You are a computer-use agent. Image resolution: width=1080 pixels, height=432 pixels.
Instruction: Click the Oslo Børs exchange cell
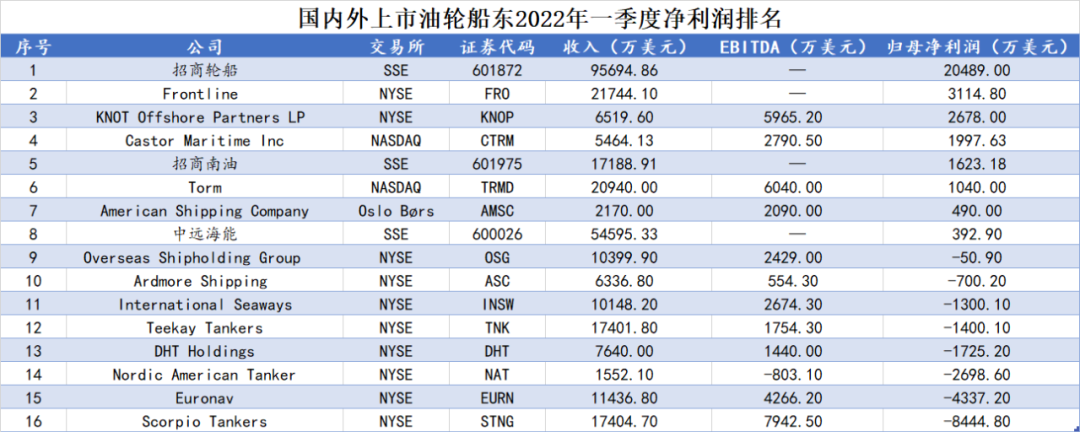point(397,211)
